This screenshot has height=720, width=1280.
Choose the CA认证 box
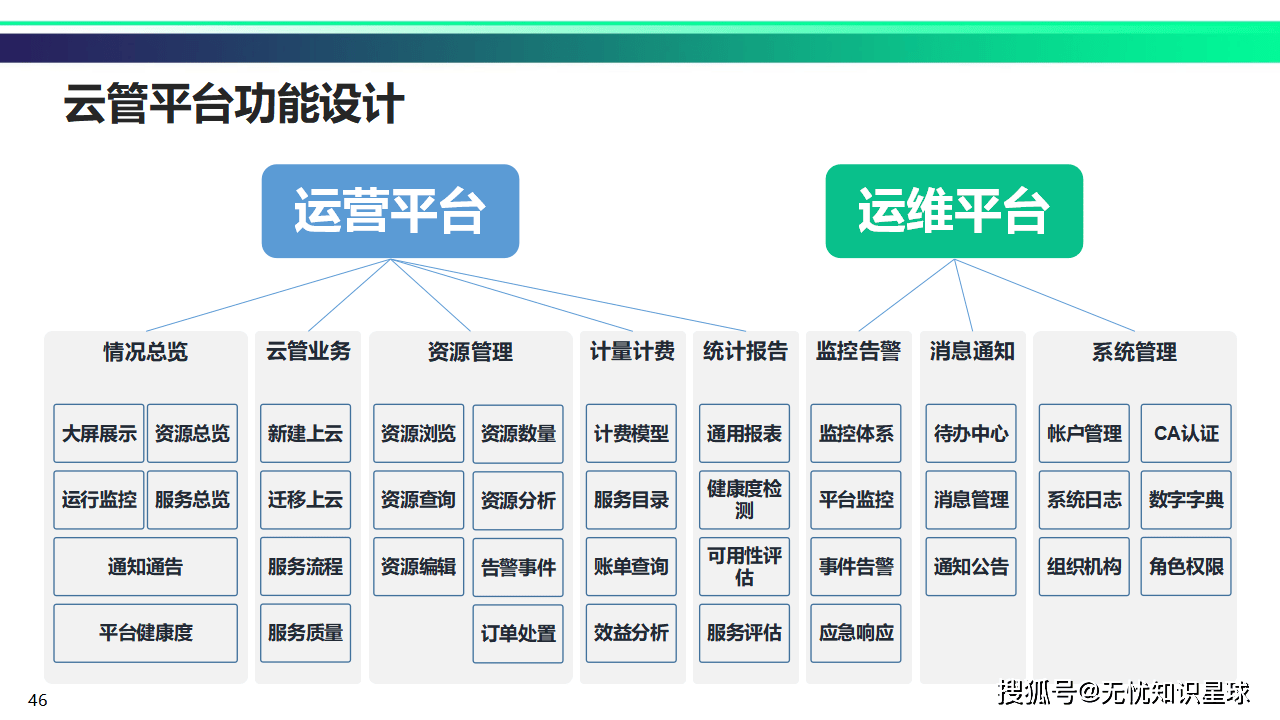1186,433
